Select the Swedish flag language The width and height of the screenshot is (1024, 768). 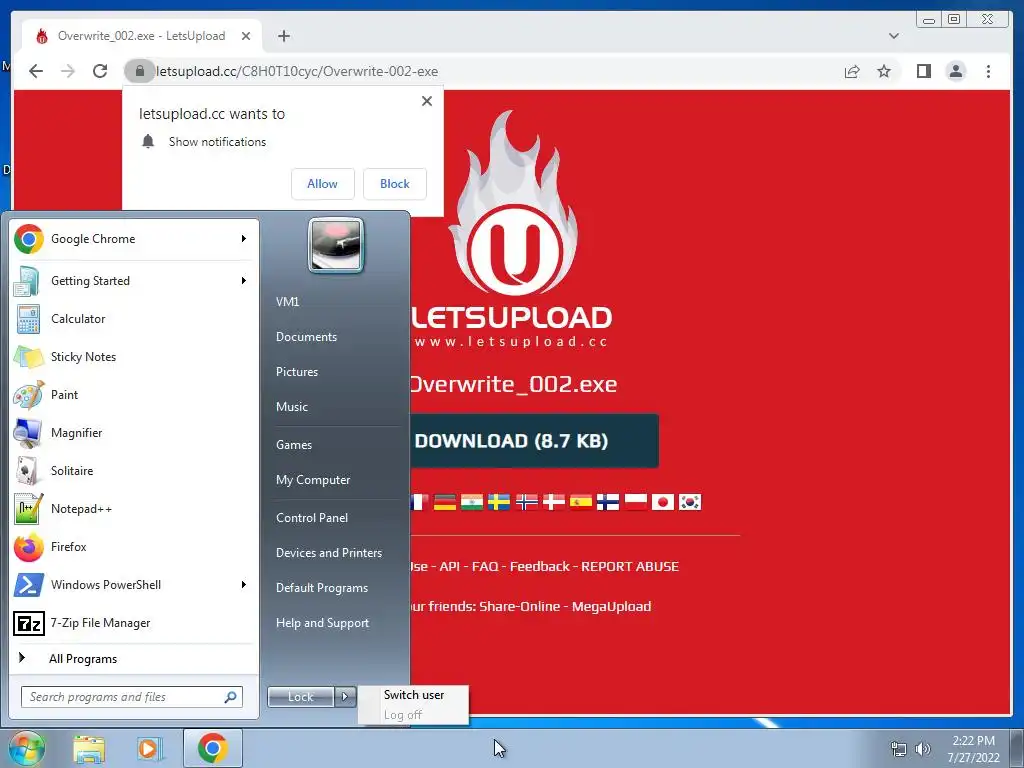[499, 502]
